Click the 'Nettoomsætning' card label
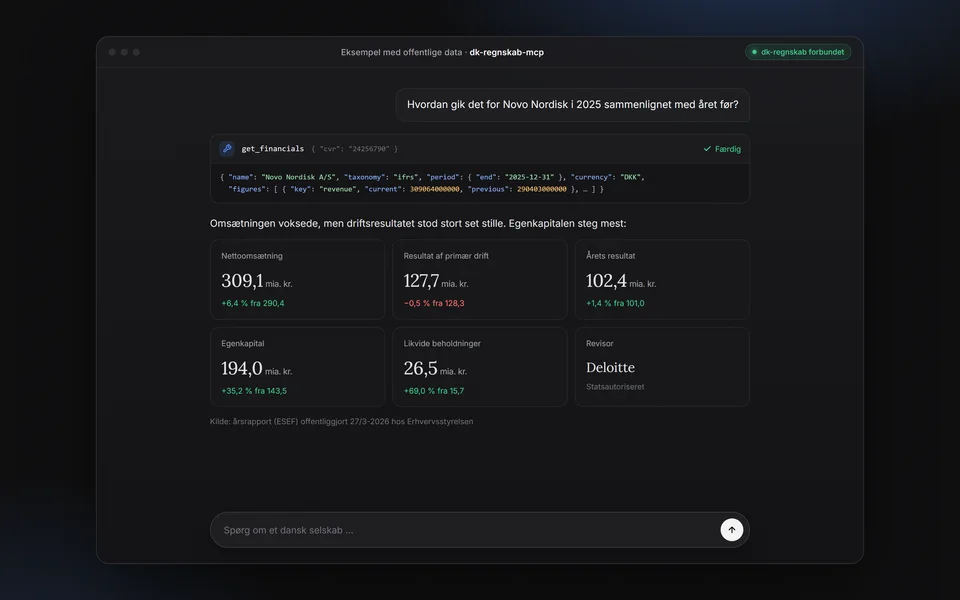The image size is (960, 600). (x=252, y=256)
